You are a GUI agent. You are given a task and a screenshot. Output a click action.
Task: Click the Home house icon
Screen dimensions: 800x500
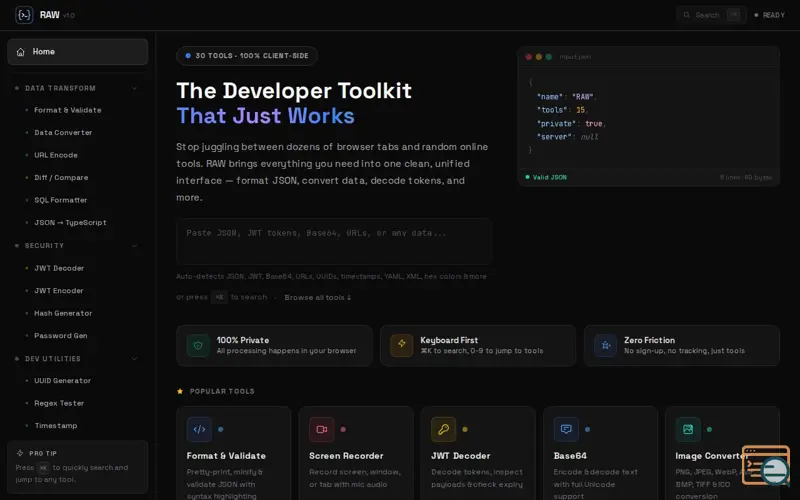point(20,52)
